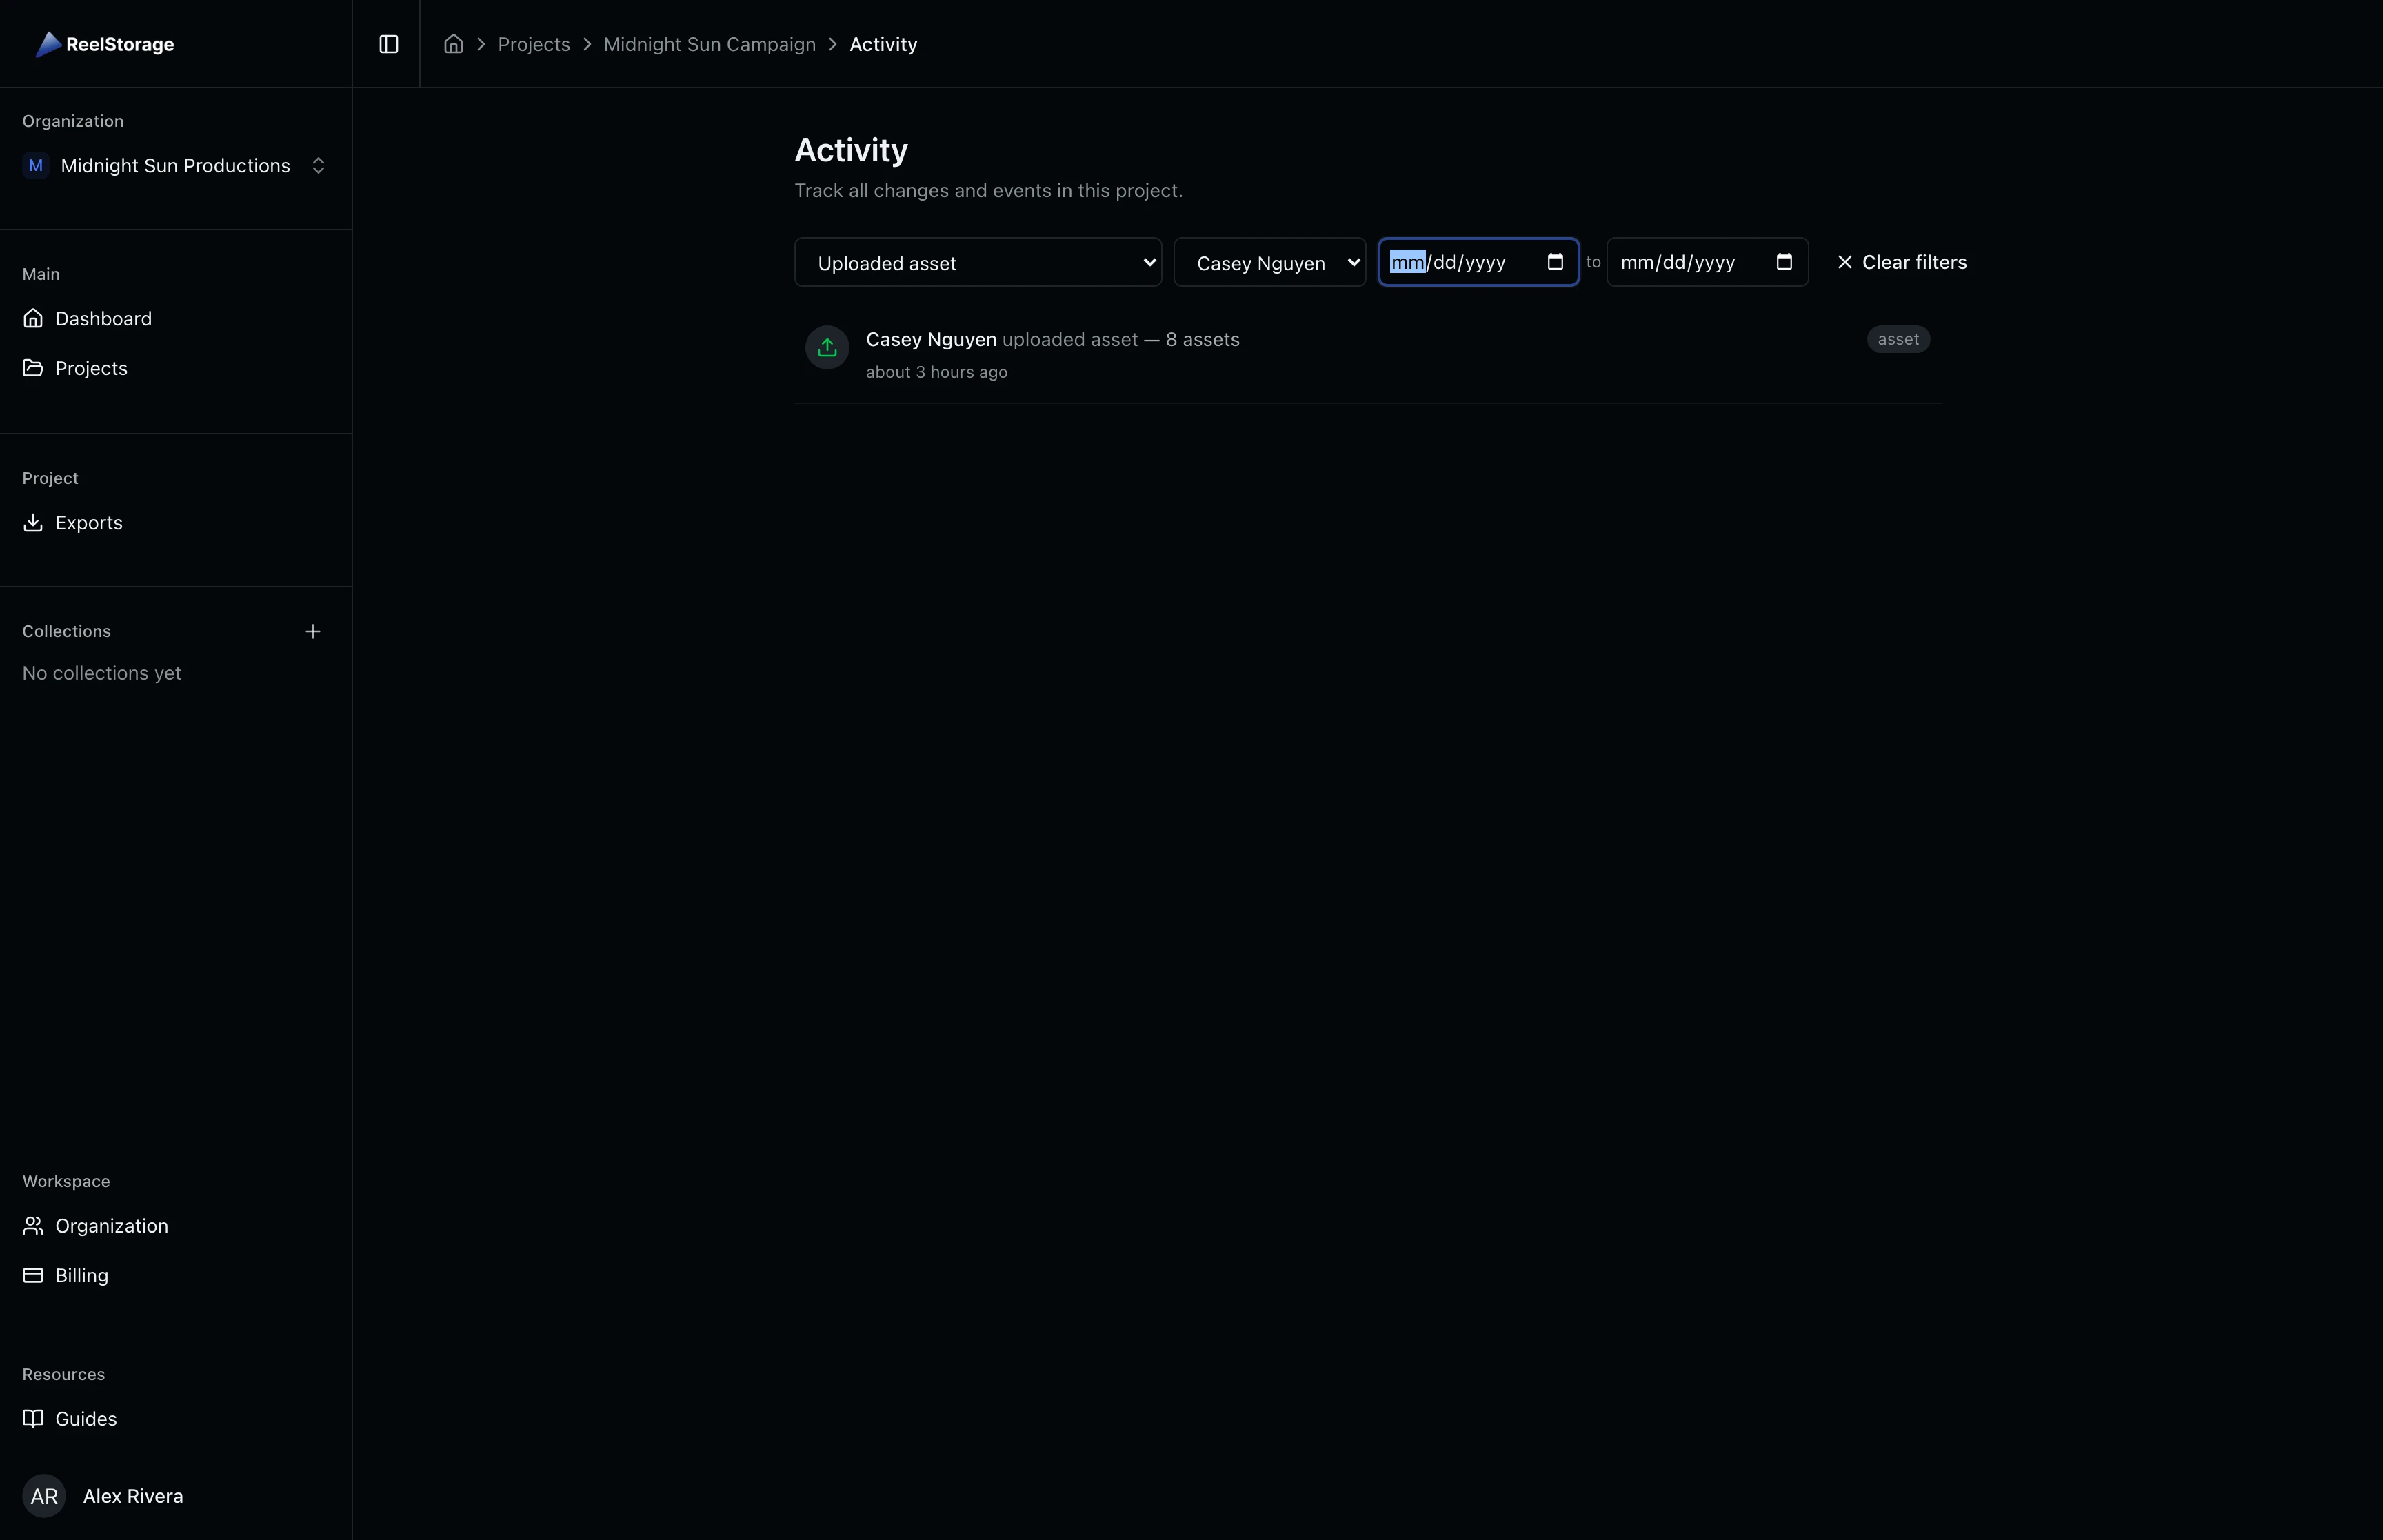Click the Billing card icon
The width and height of the screenshot is (2383, 1540).
(33, 1275)
